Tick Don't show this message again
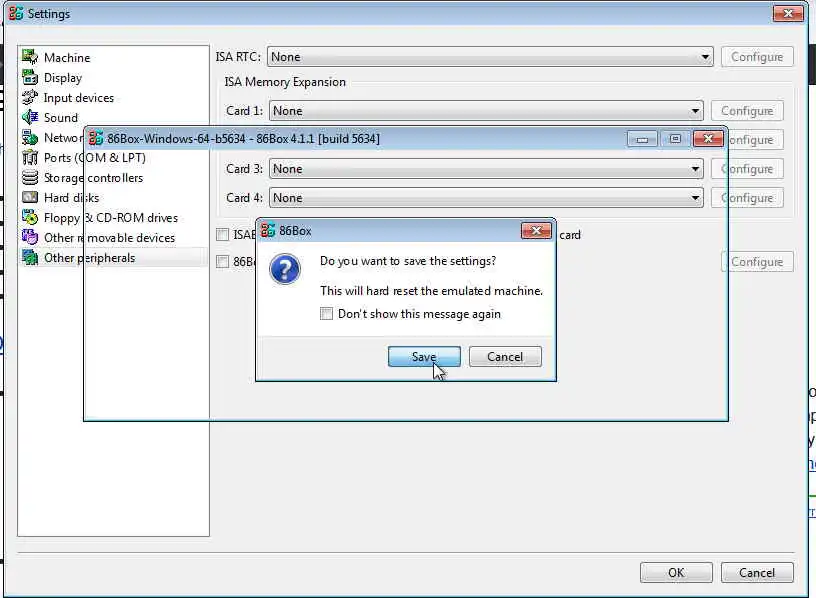816x598 pixels. pyautogui.click(x=326, y=313)
